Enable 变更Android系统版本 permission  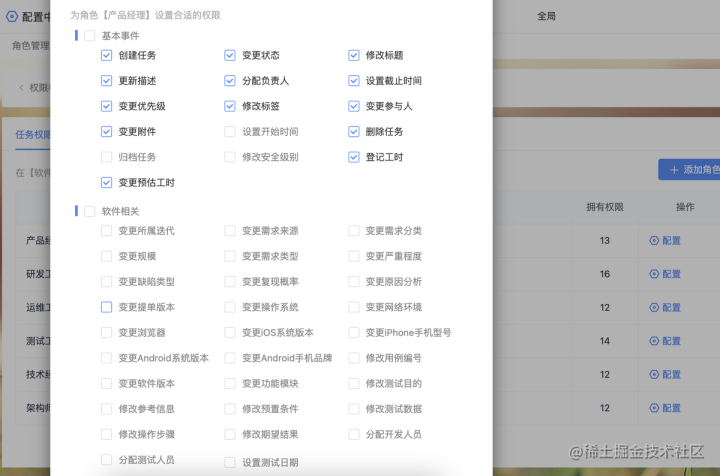click(x=106, y=358)
